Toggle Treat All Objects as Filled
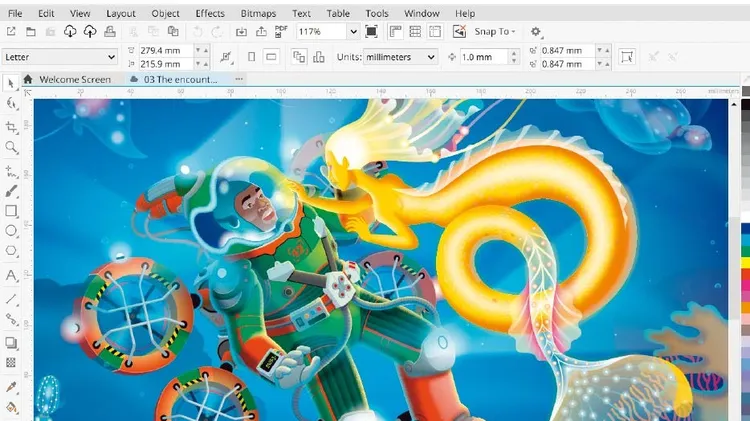The width and height of the screenshot is (750, 421). tap(627, 57)
